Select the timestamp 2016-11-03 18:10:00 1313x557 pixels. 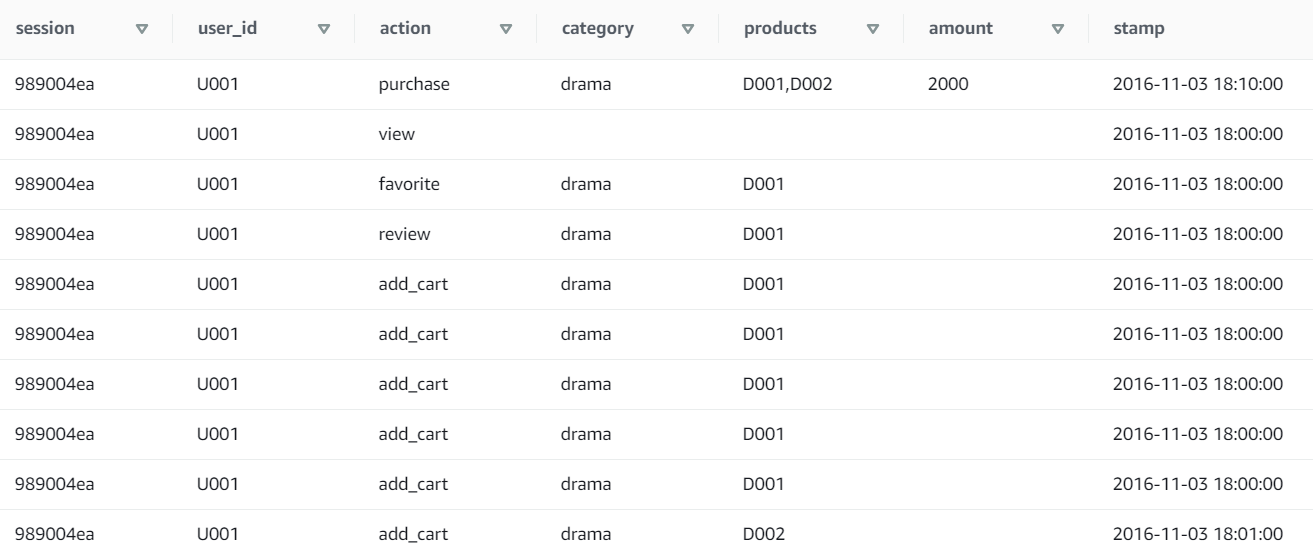click(x=1197, y=85)
